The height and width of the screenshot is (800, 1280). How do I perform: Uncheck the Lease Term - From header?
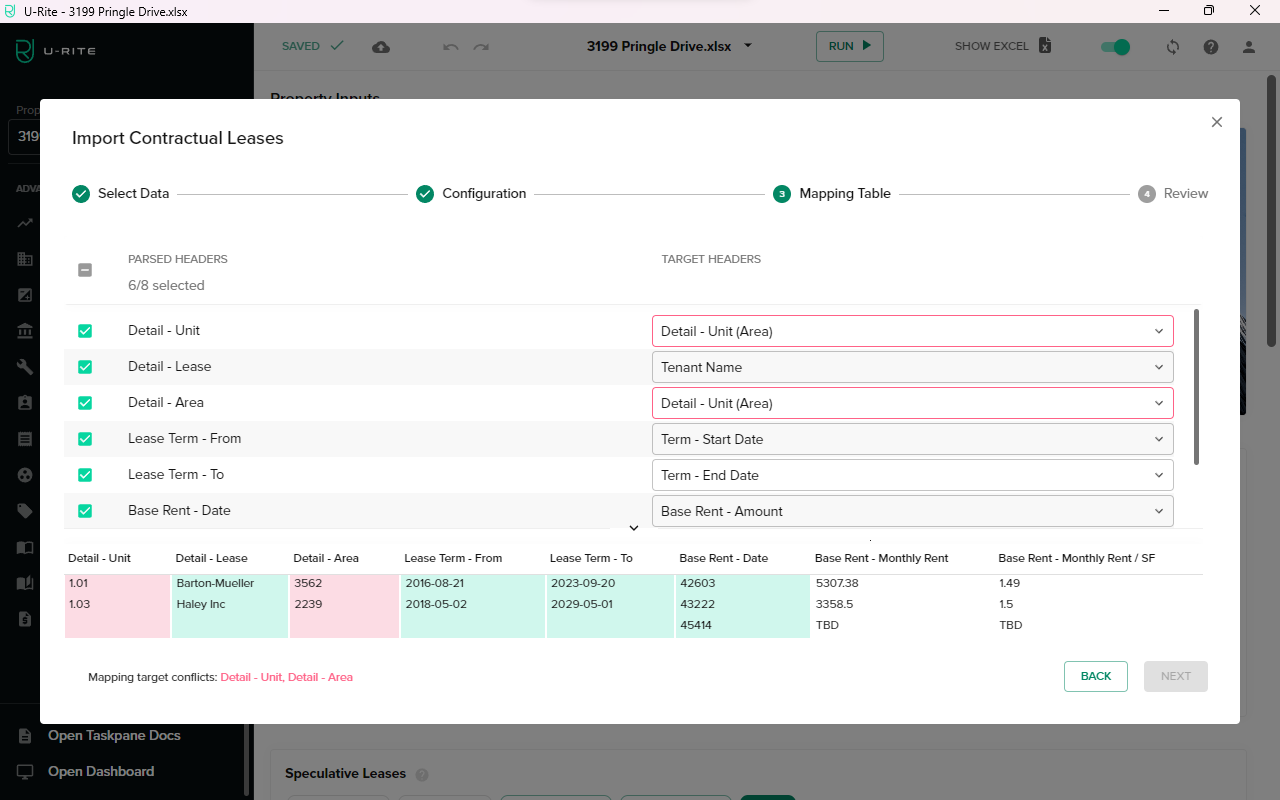pos(85,438)
